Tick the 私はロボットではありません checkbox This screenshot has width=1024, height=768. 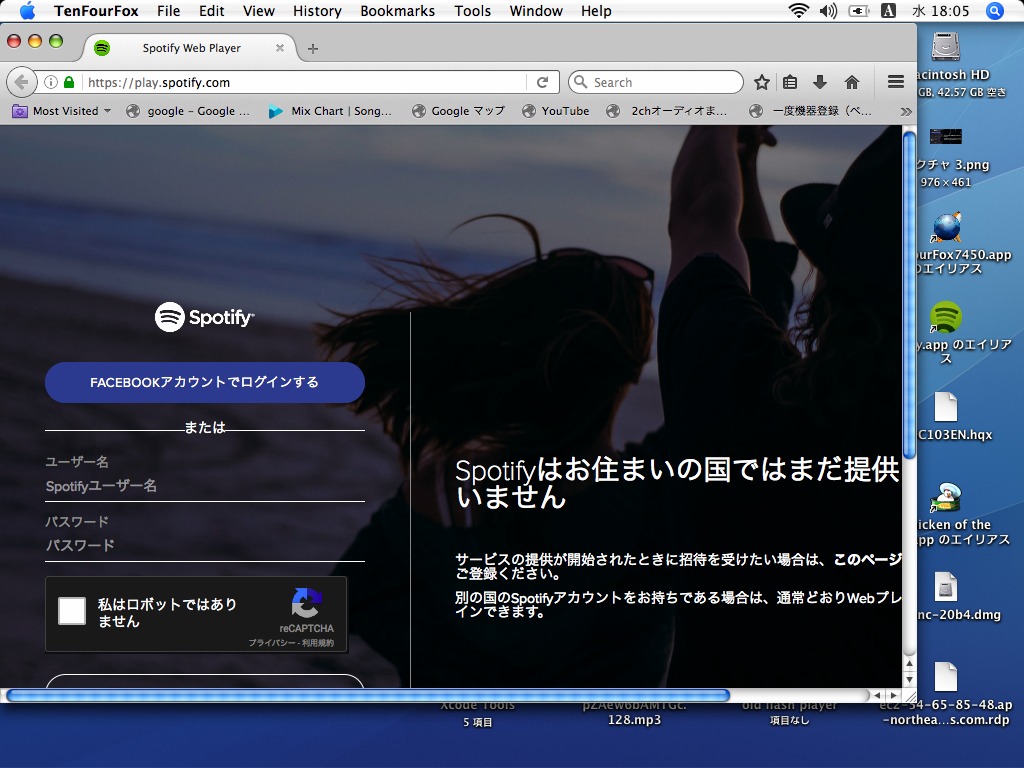click(72, 611)
